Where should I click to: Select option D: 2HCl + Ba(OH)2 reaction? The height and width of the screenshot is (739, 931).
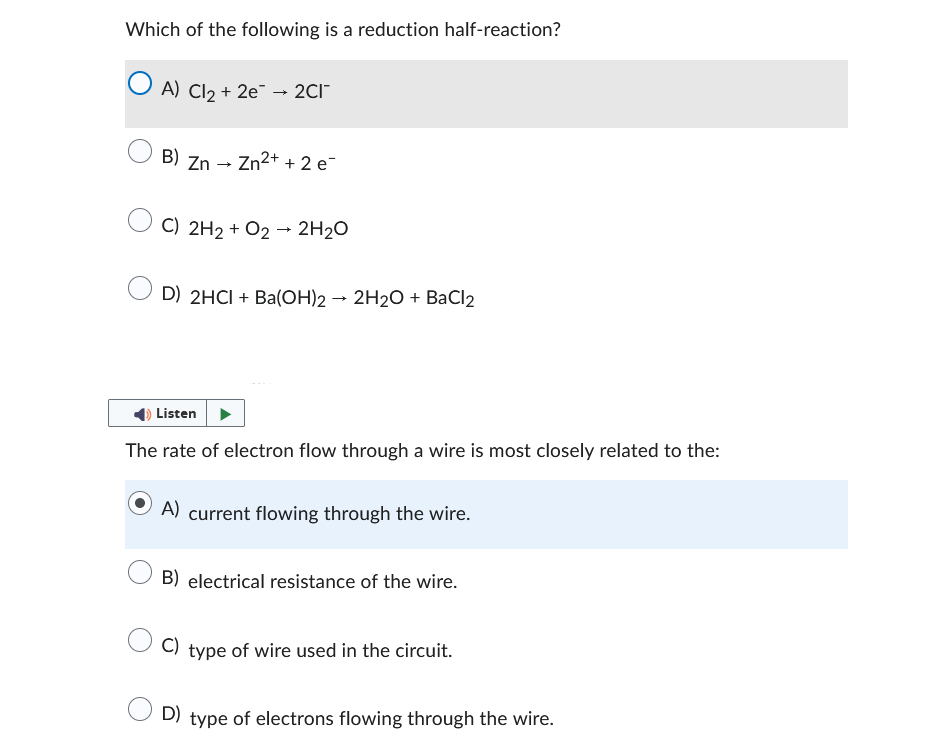point(140,287)
